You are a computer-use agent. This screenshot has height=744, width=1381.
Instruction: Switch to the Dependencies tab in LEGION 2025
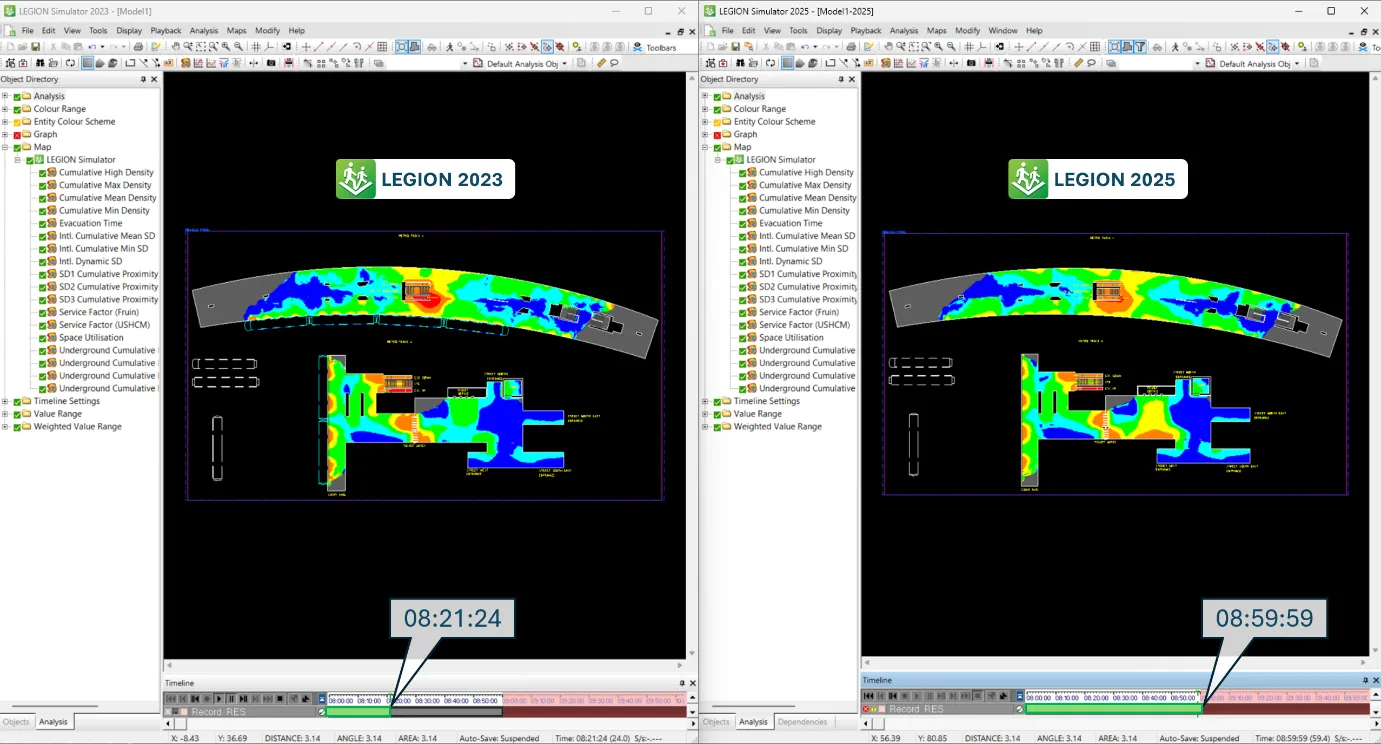pyautogui.click(x=802, y=722)
